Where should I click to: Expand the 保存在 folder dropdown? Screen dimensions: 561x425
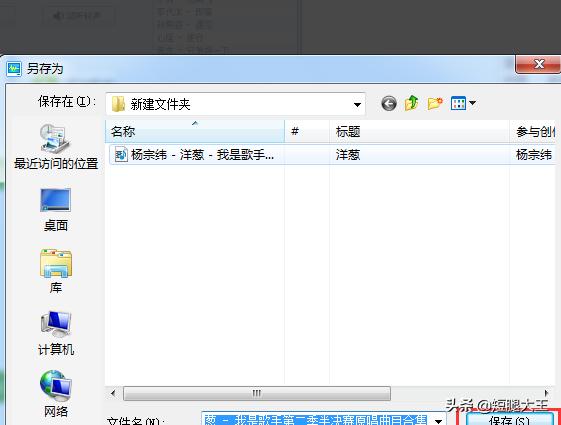point(357,104)
